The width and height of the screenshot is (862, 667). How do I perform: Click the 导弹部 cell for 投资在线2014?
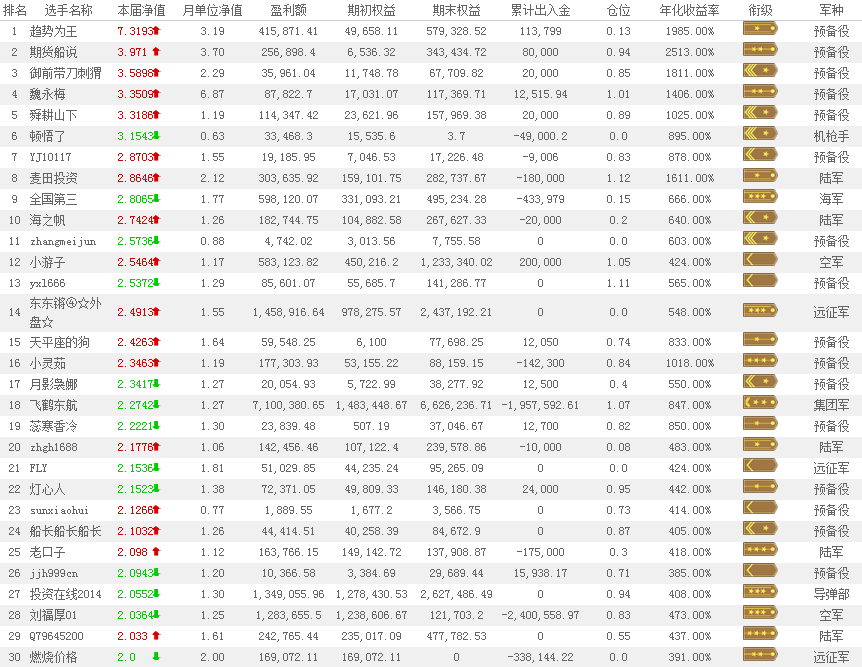point(831,594)
